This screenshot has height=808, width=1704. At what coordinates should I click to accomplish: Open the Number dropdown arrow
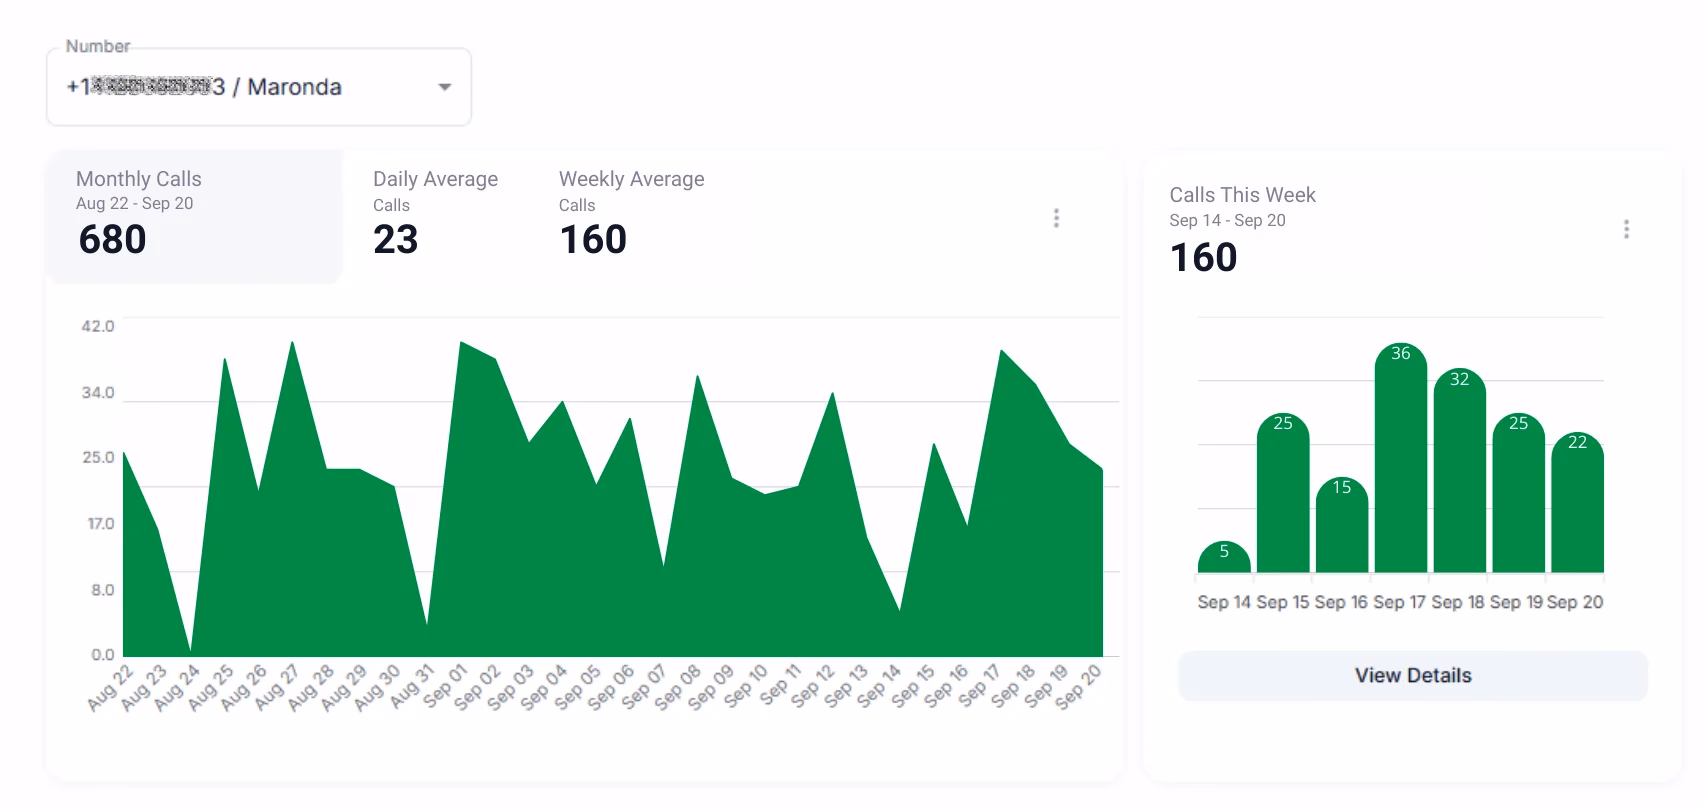point(445,87)
